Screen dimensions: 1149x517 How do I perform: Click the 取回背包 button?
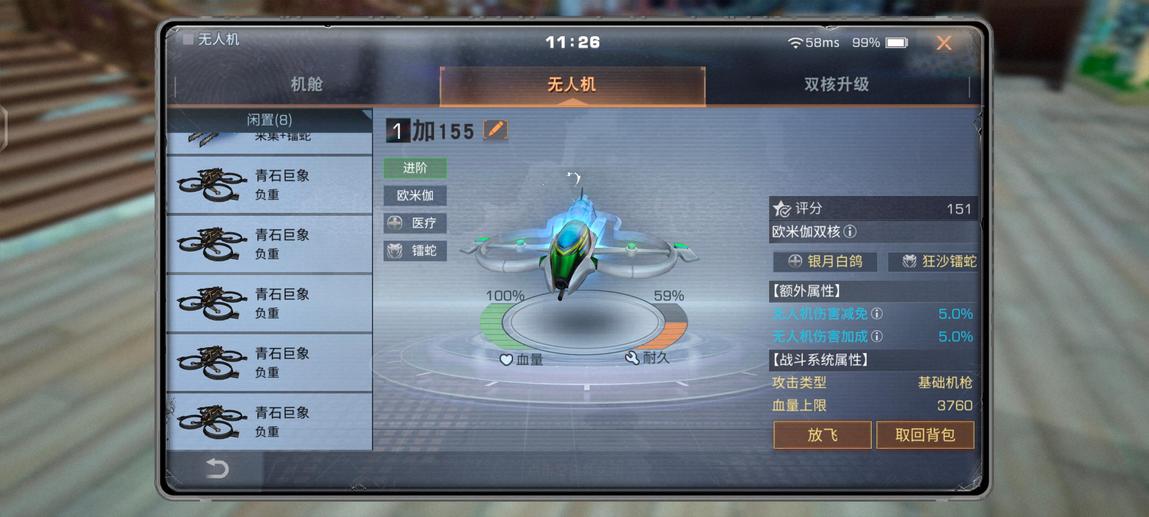click(926, 435)
